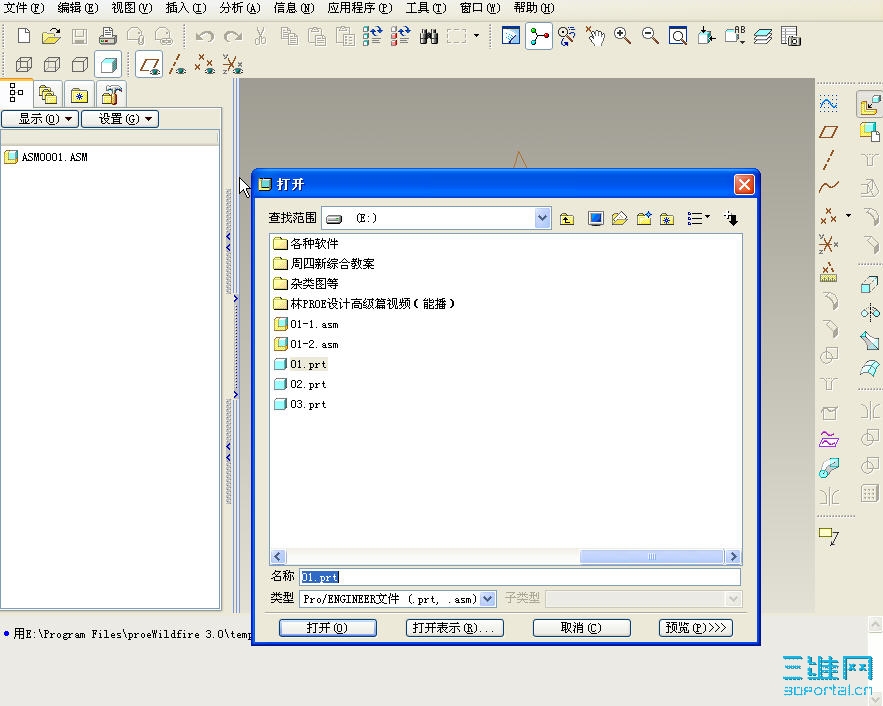Select file 01-1.asm

(x=306, y=324)
